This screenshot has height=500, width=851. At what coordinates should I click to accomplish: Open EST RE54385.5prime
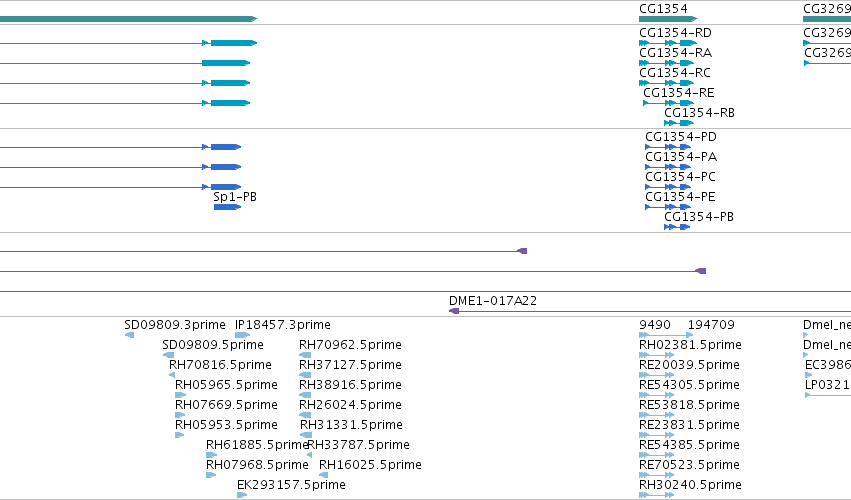[x=689, y=445]
